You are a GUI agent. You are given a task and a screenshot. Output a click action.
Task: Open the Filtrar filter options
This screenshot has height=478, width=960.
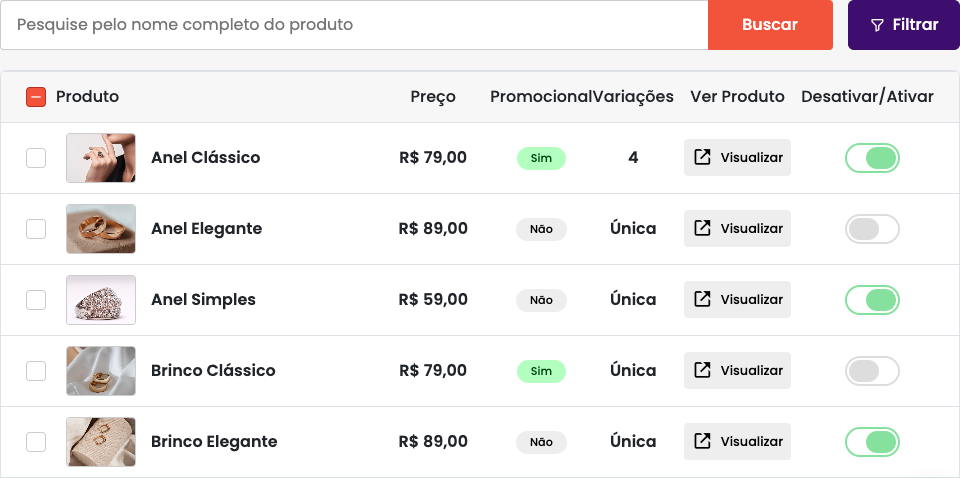[x=904, y=25]
